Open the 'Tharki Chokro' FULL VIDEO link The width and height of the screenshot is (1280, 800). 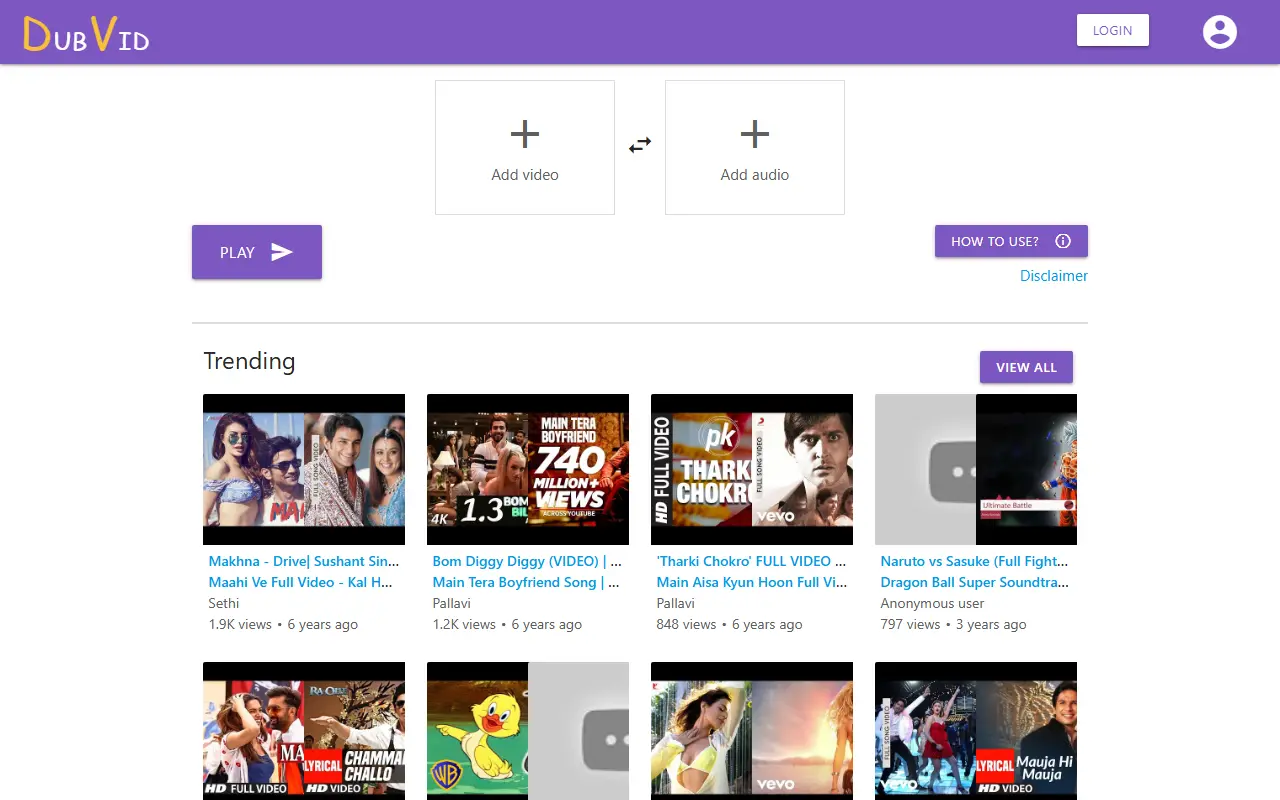point(751,561)
